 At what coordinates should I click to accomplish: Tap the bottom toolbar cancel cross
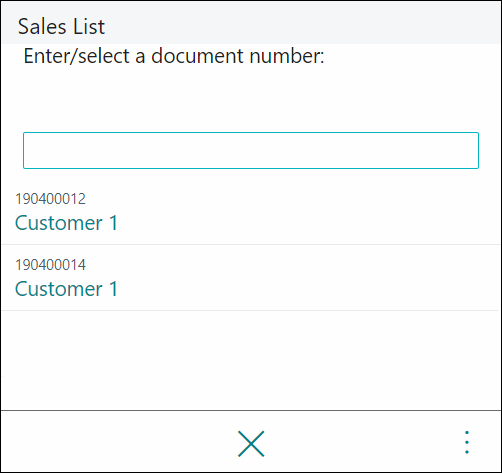[x=251, y=443]
